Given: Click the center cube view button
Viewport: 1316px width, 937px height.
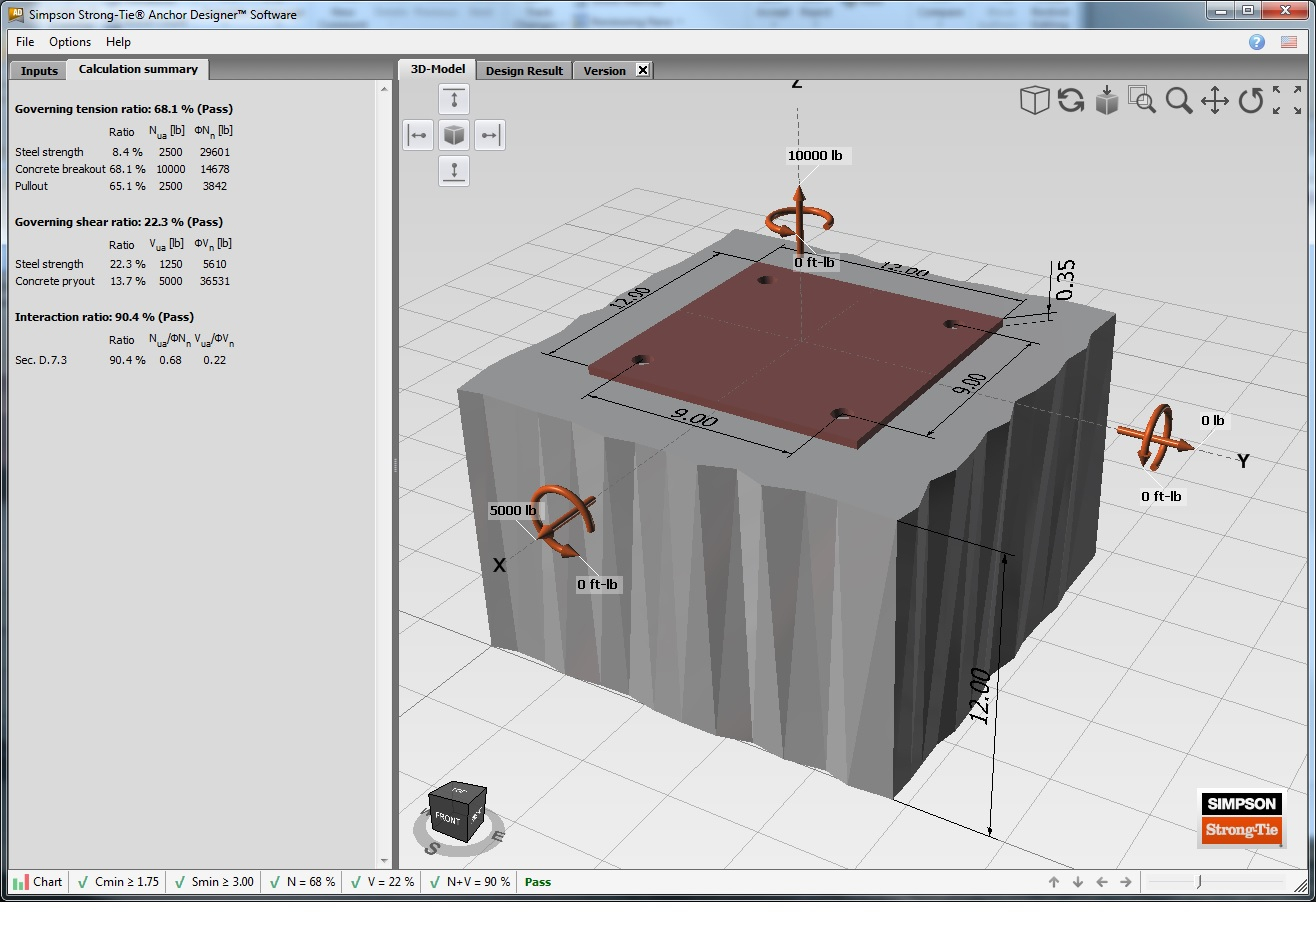Looking at the screenshot, I should [454, 135].
